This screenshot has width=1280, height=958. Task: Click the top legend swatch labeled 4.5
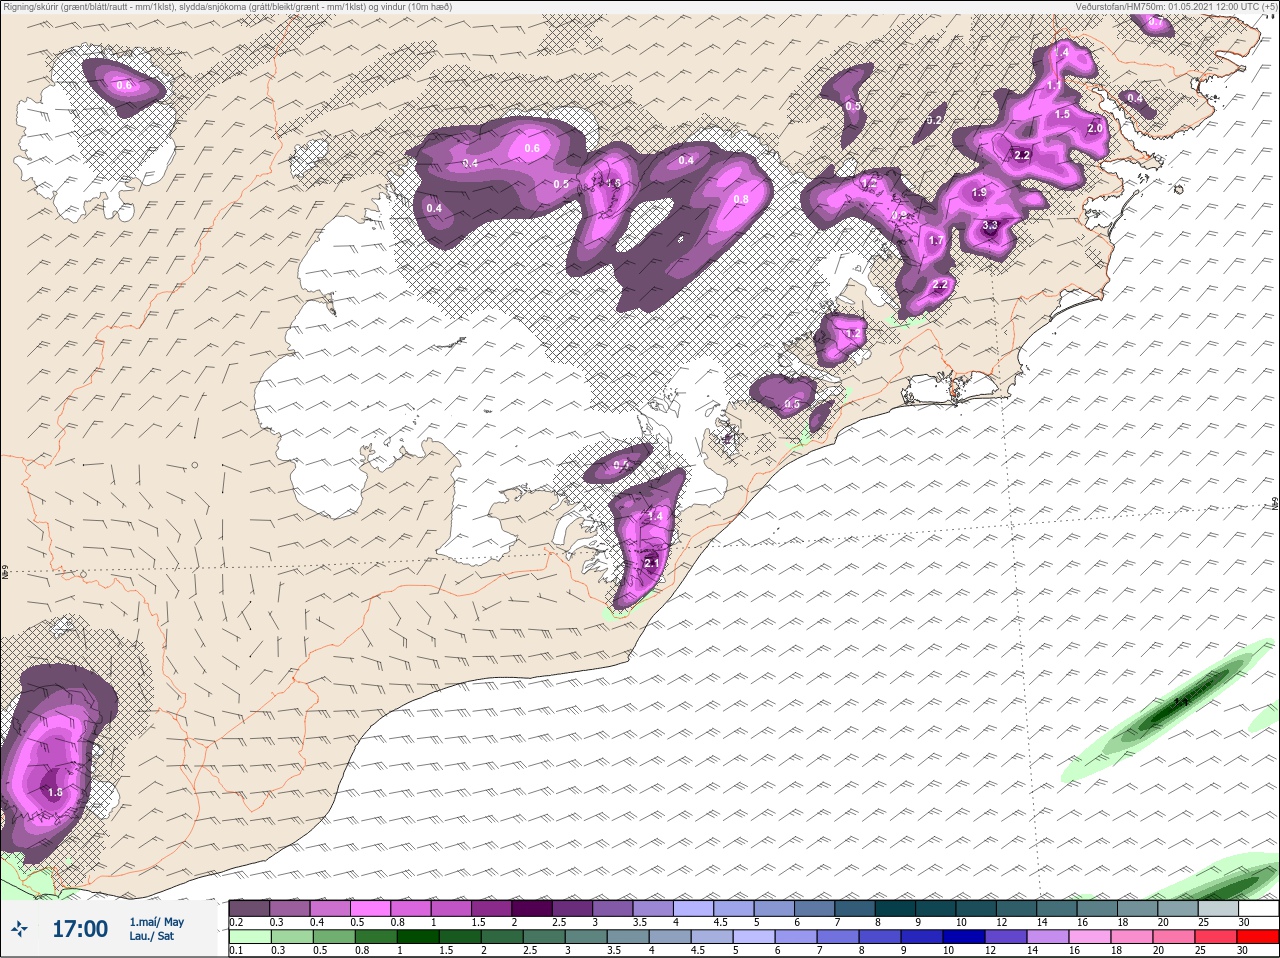[x=734, y=908]
